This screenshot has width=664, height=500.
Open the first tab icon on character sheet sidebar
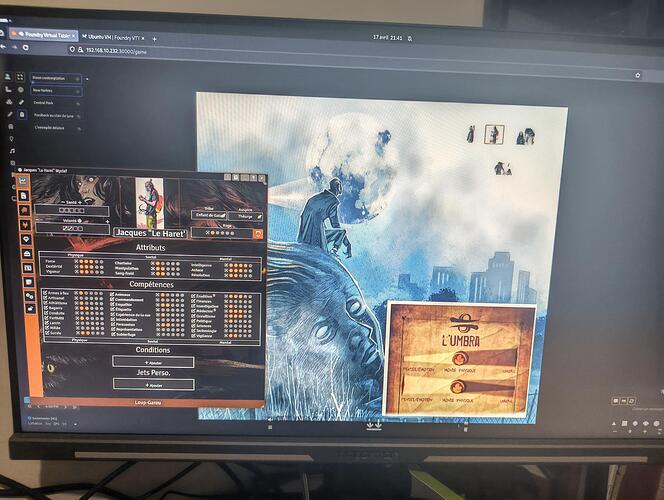click(23, 181)
